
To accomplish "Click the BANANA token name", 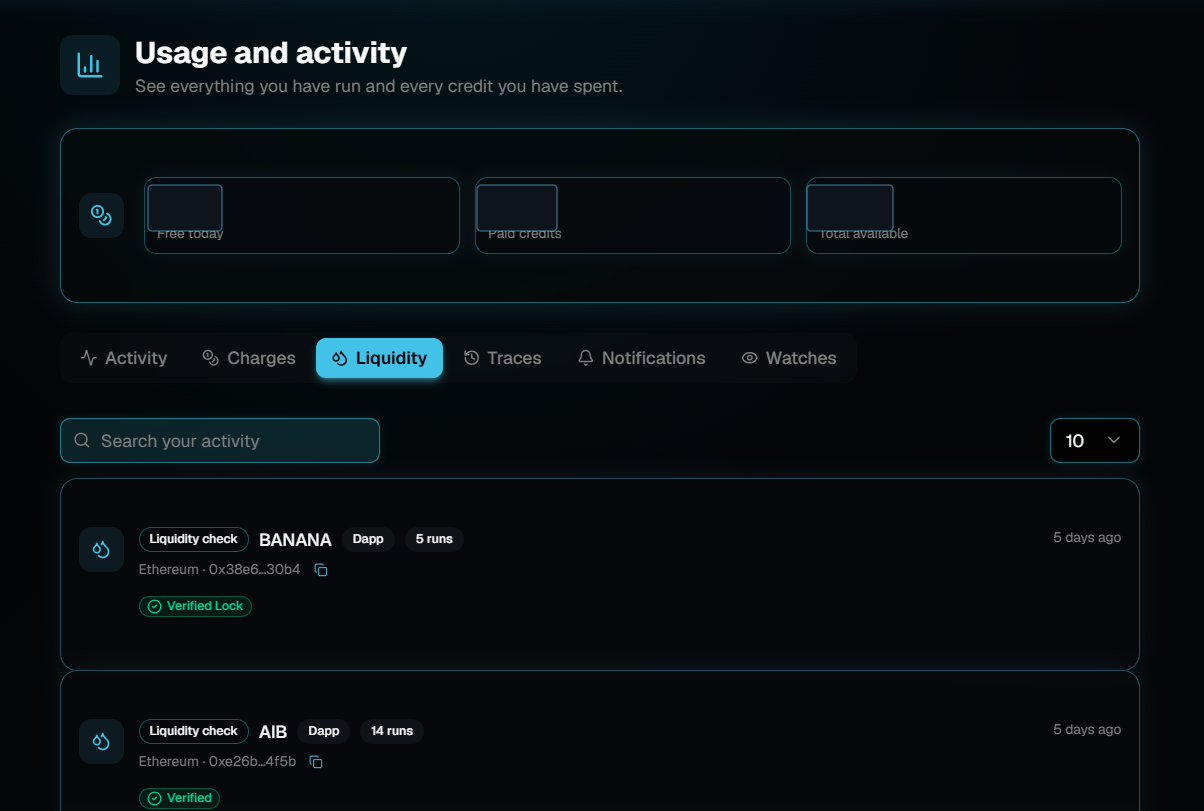I will point(295,540).
